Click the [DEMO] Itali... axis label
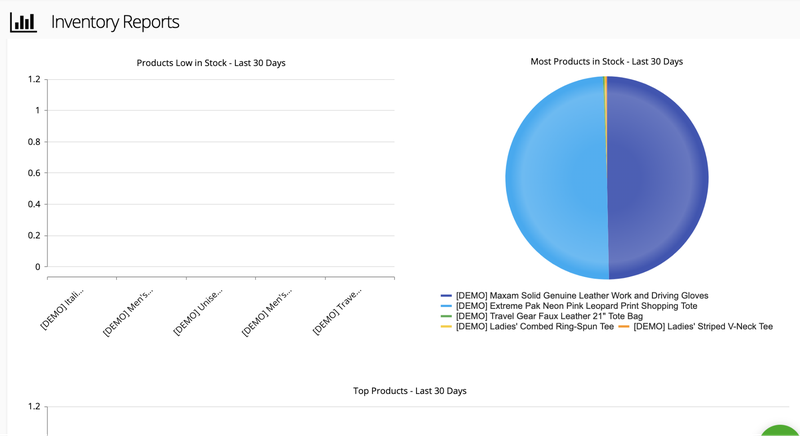The height and width of the screenshot is (436, 800). [x=62, y=309]
